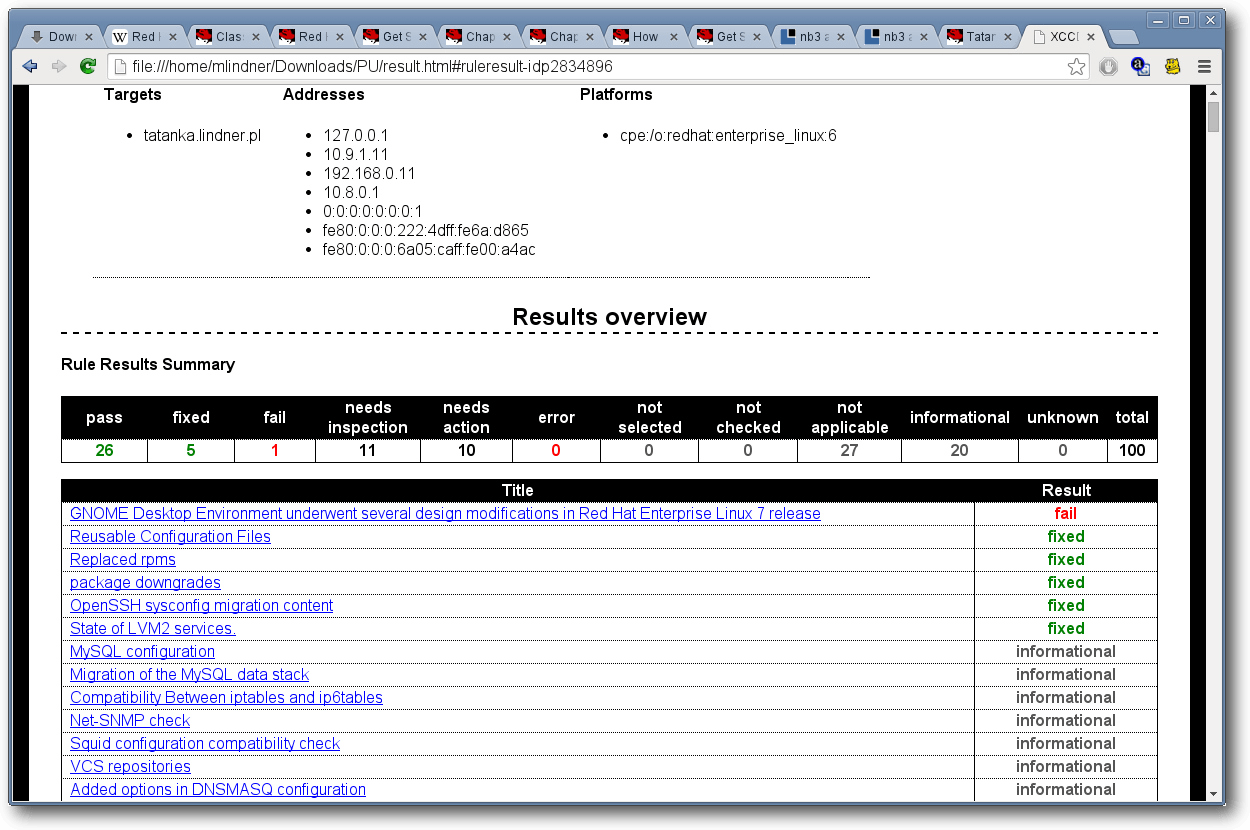Click the browser forward arrow

58,66
